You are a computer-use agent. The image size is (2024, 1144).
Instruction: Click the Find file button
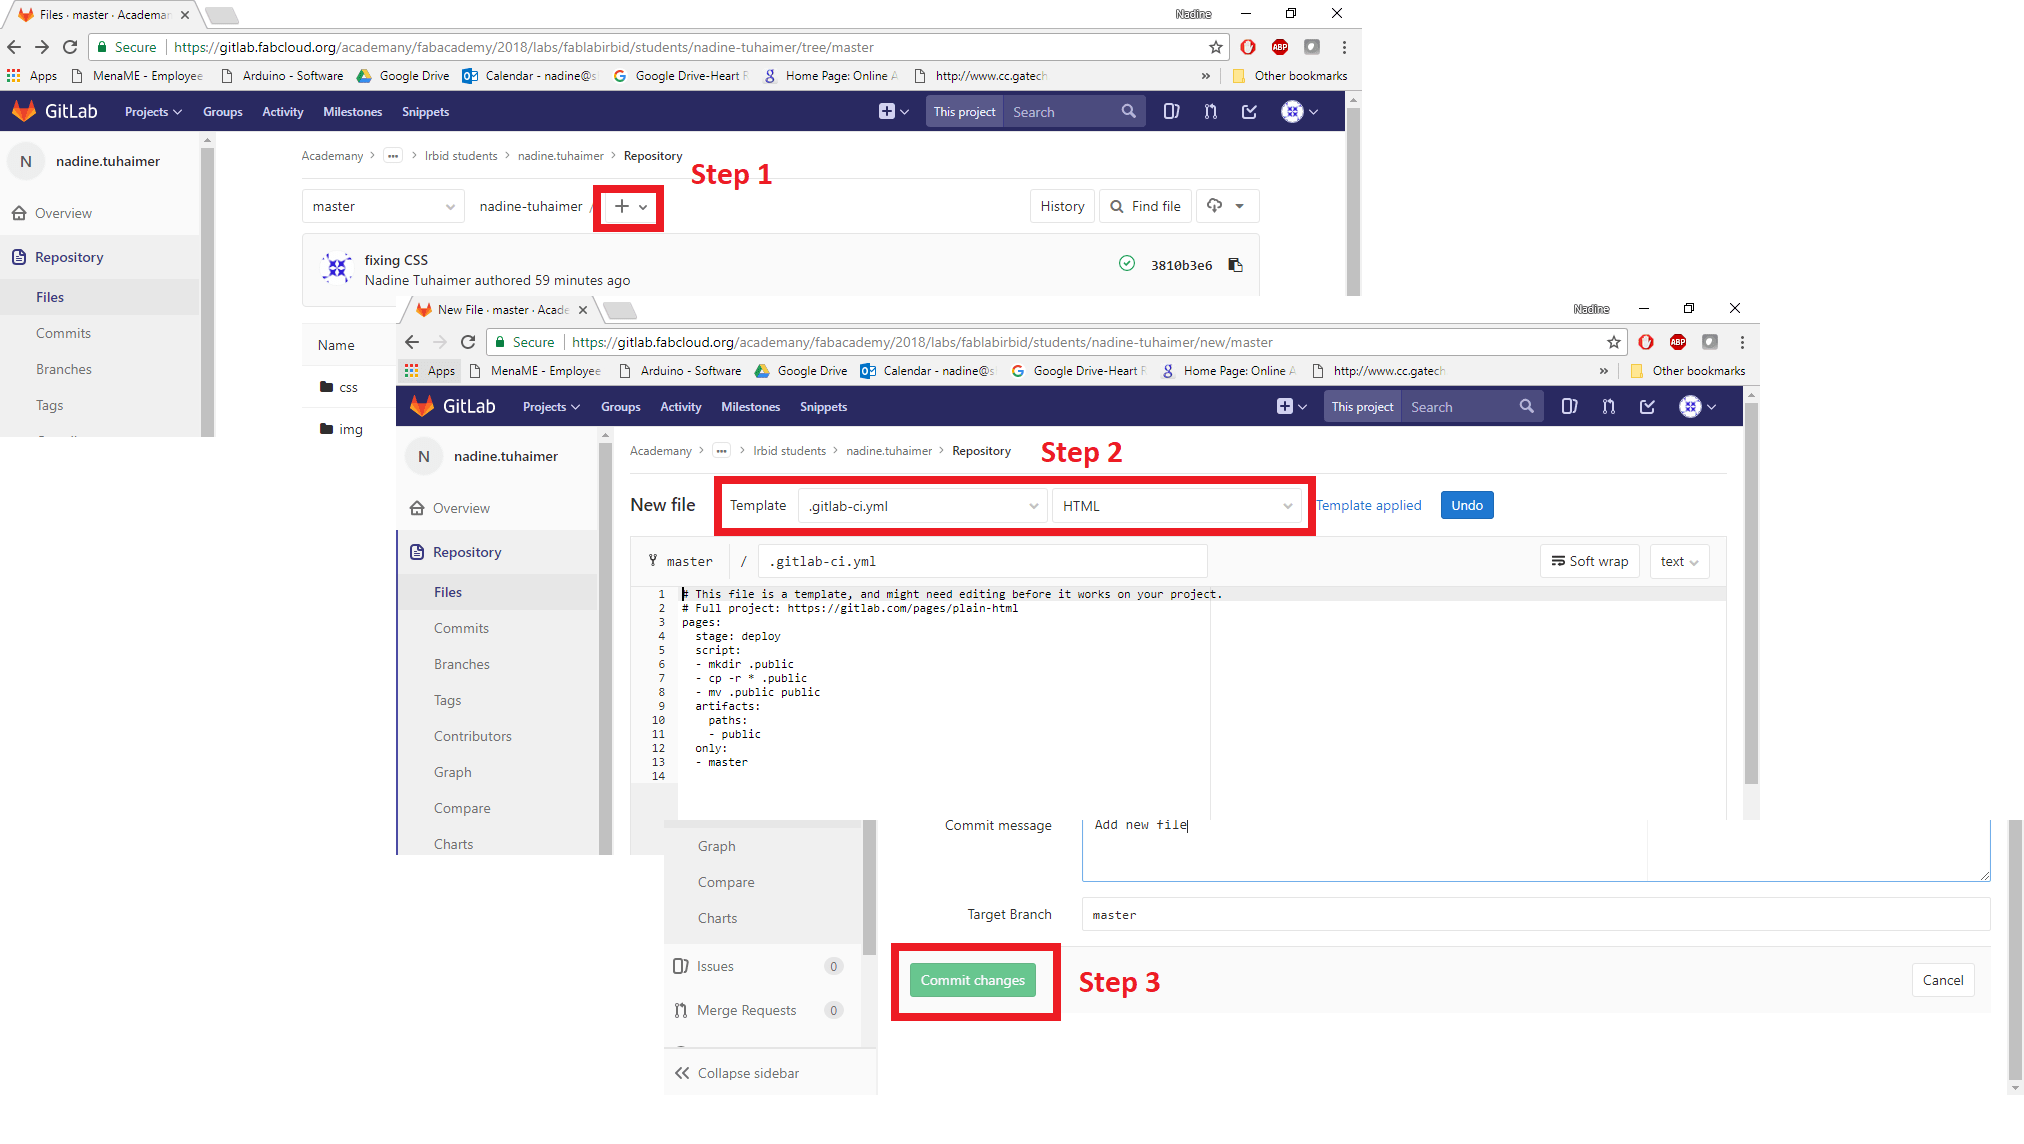coord(1146,207)
